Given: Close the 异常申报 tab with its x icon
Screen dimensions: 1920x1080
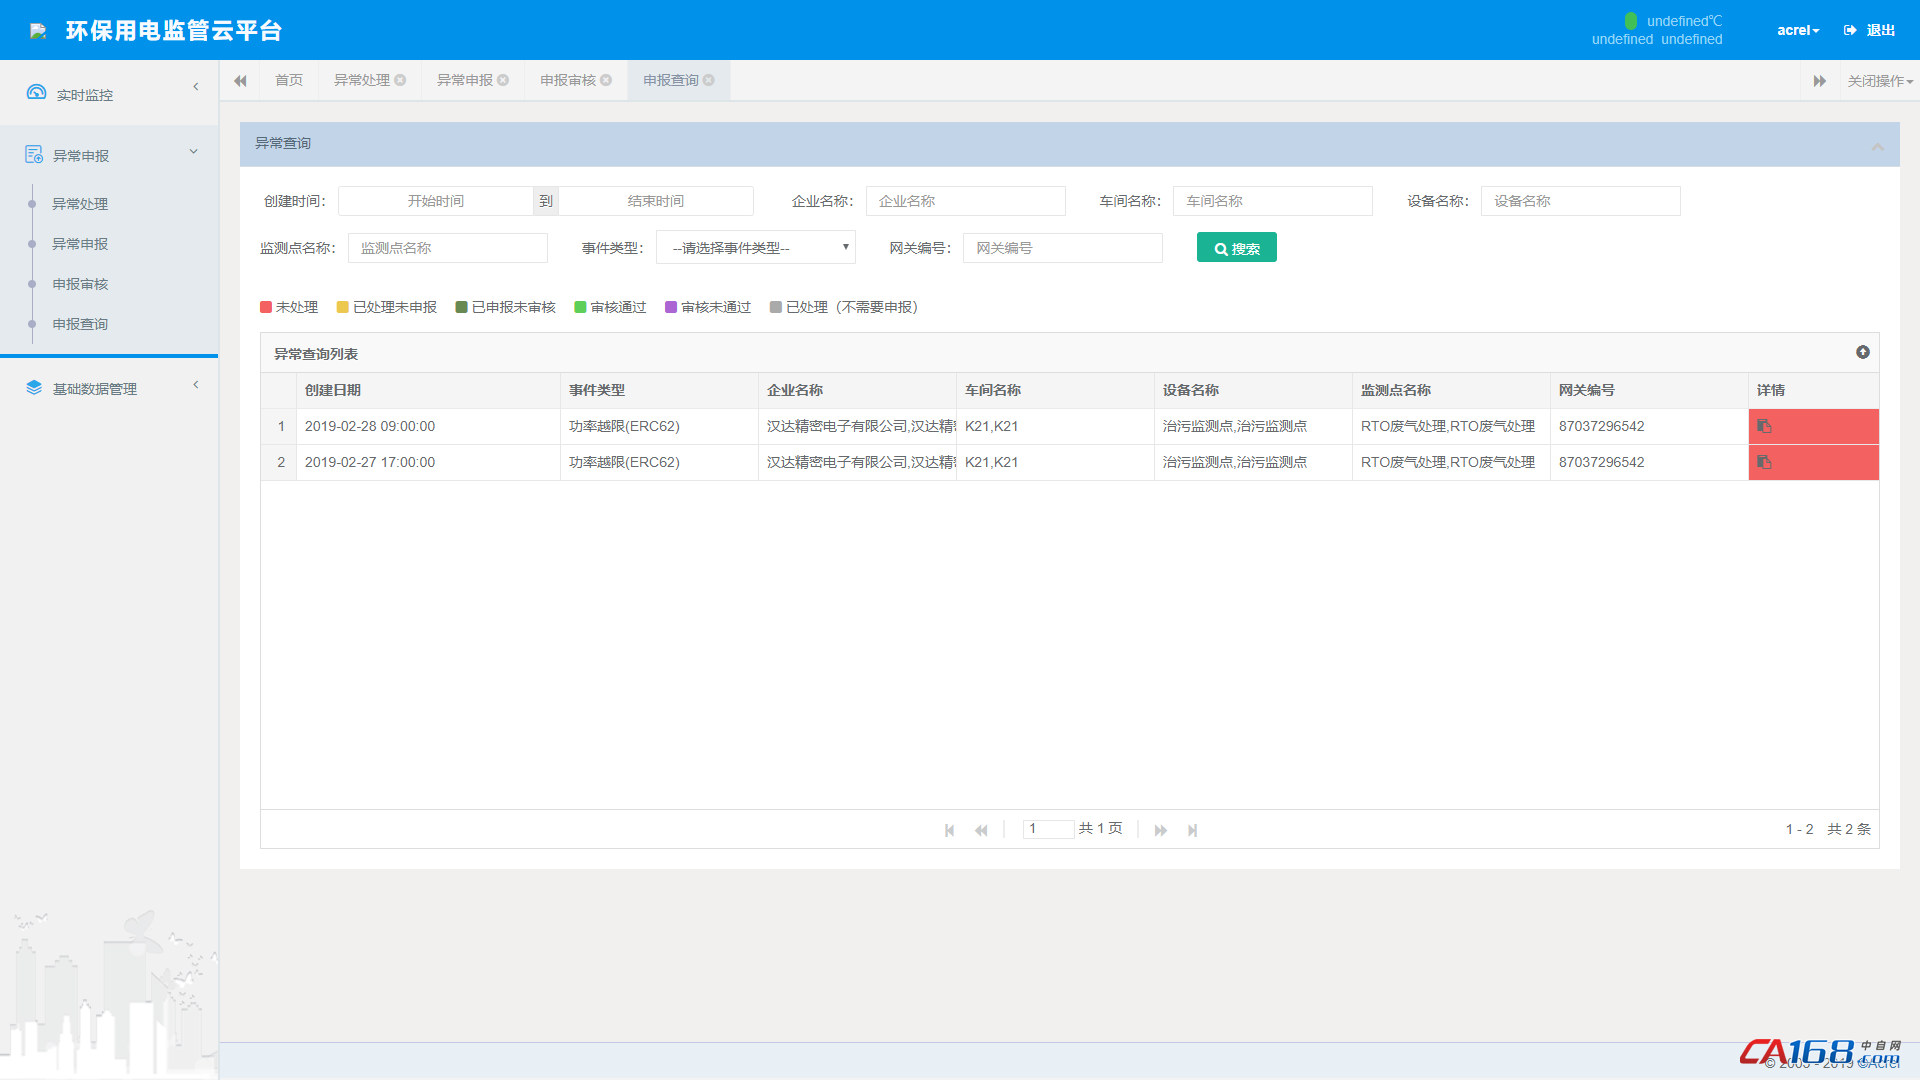Looking at the screenshot, I should point(503,81).
